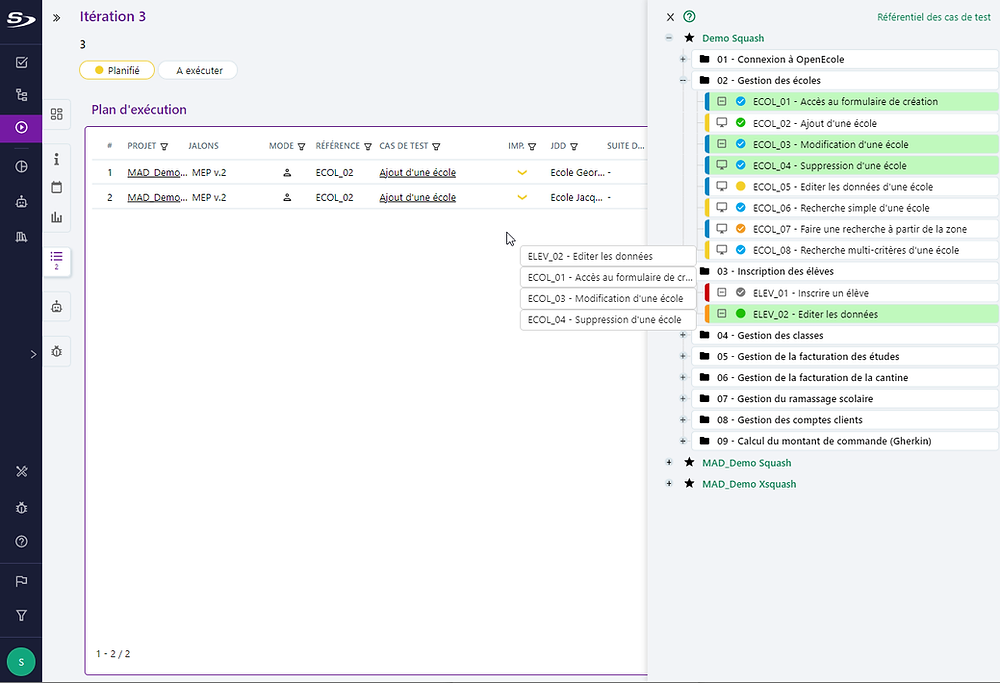The width and height of the screenshot is (1000, 683).
Task: Click the importance chevron in row 1
Action: [x=522, y=172]
